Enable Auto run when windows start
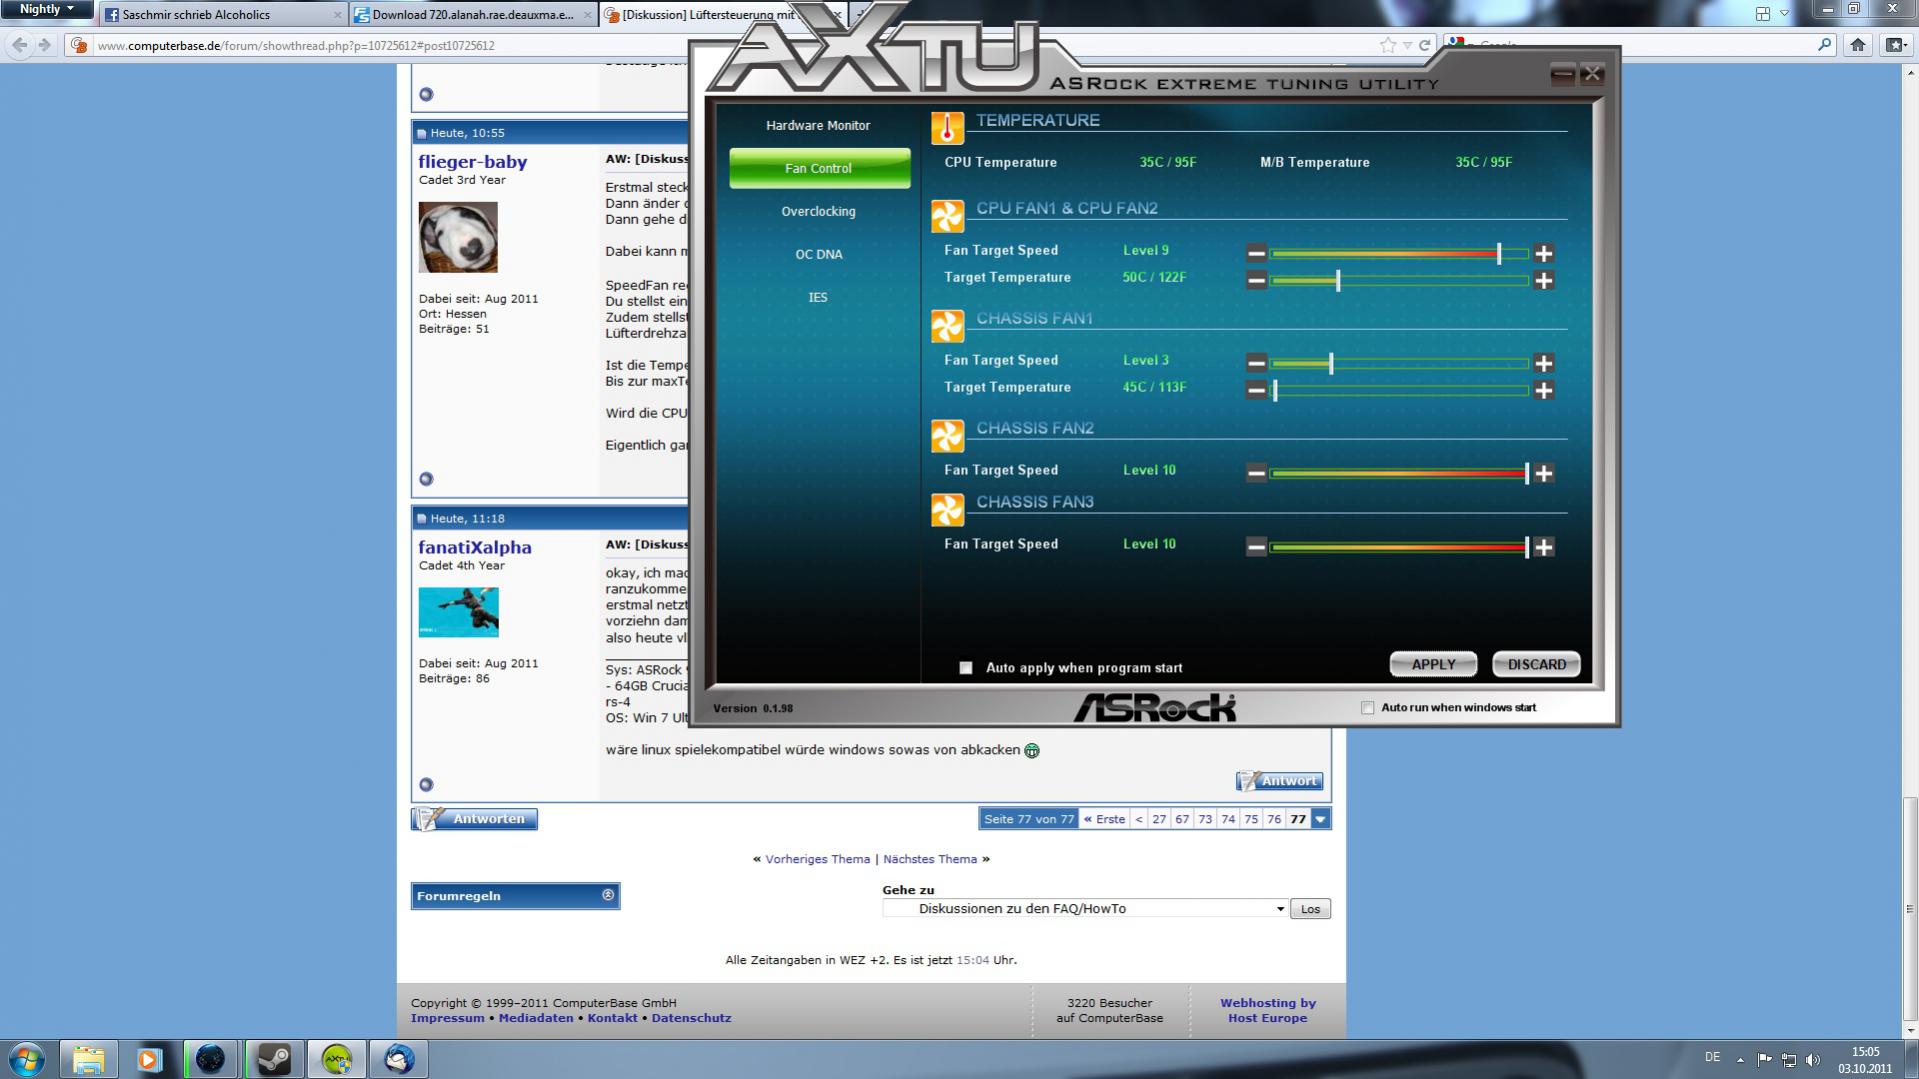Image resolution: width=1919 pixels, height=1079 pixels. pyautogui.click(x=1367, y=708)
